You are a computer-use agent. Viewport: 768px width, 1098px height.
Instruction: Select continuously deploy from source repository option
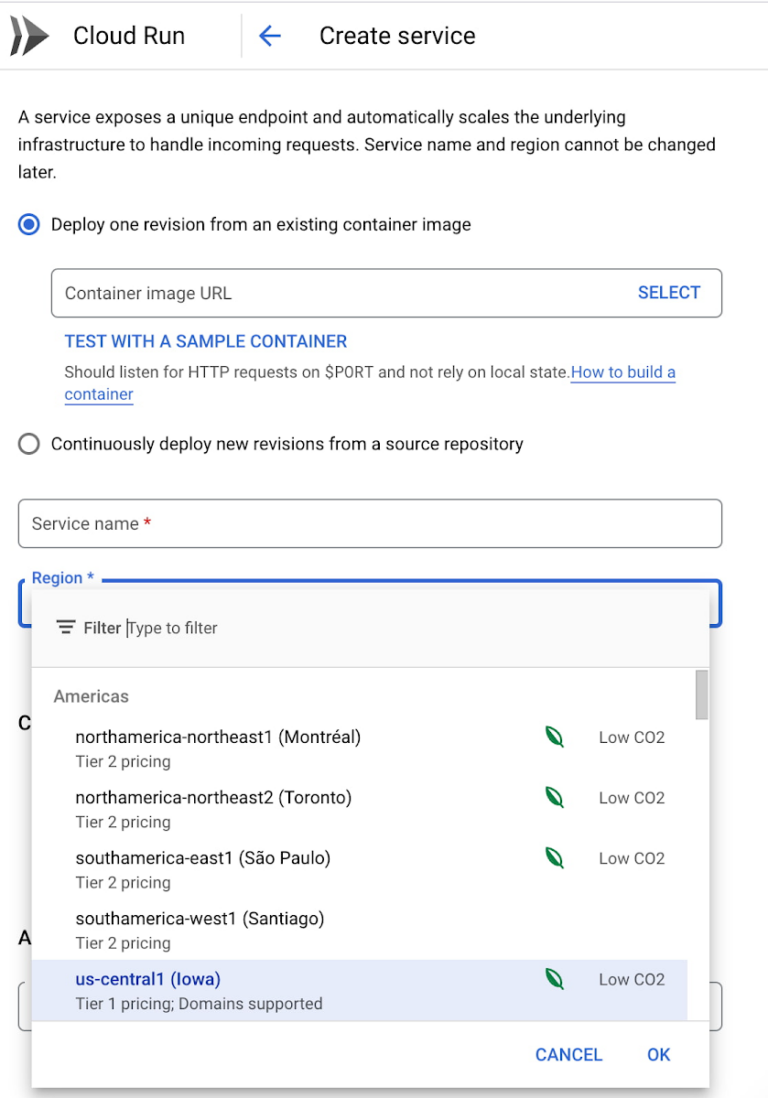coord(30,444)
